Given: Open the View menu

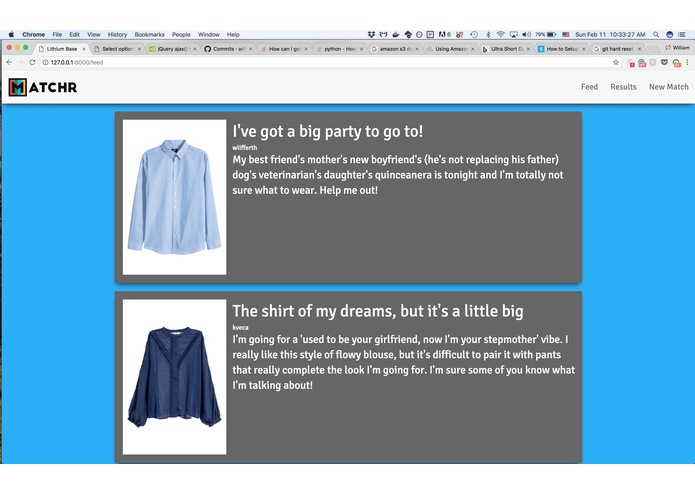Looking at the screenshot, I should (x=94, y=35).
